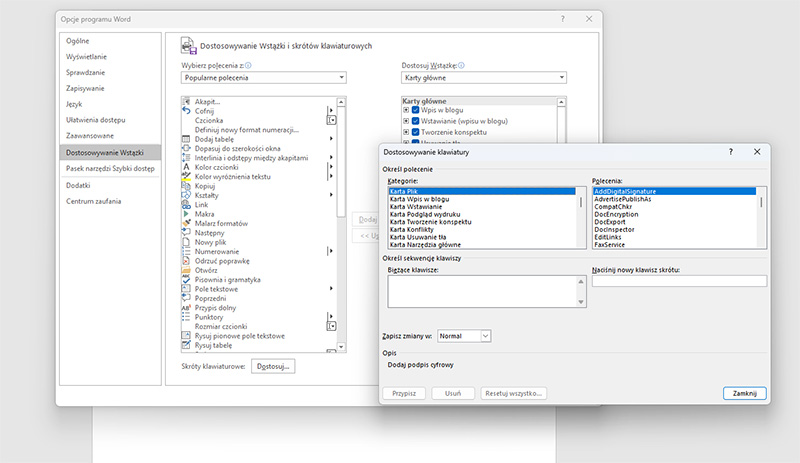
Task: Select the Następny comment icon
Action: [x=186, y=232]
